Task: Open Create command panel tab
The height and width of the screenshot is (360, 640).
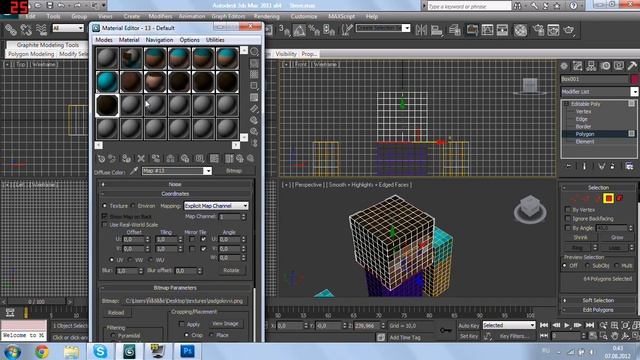Action: 564,66
